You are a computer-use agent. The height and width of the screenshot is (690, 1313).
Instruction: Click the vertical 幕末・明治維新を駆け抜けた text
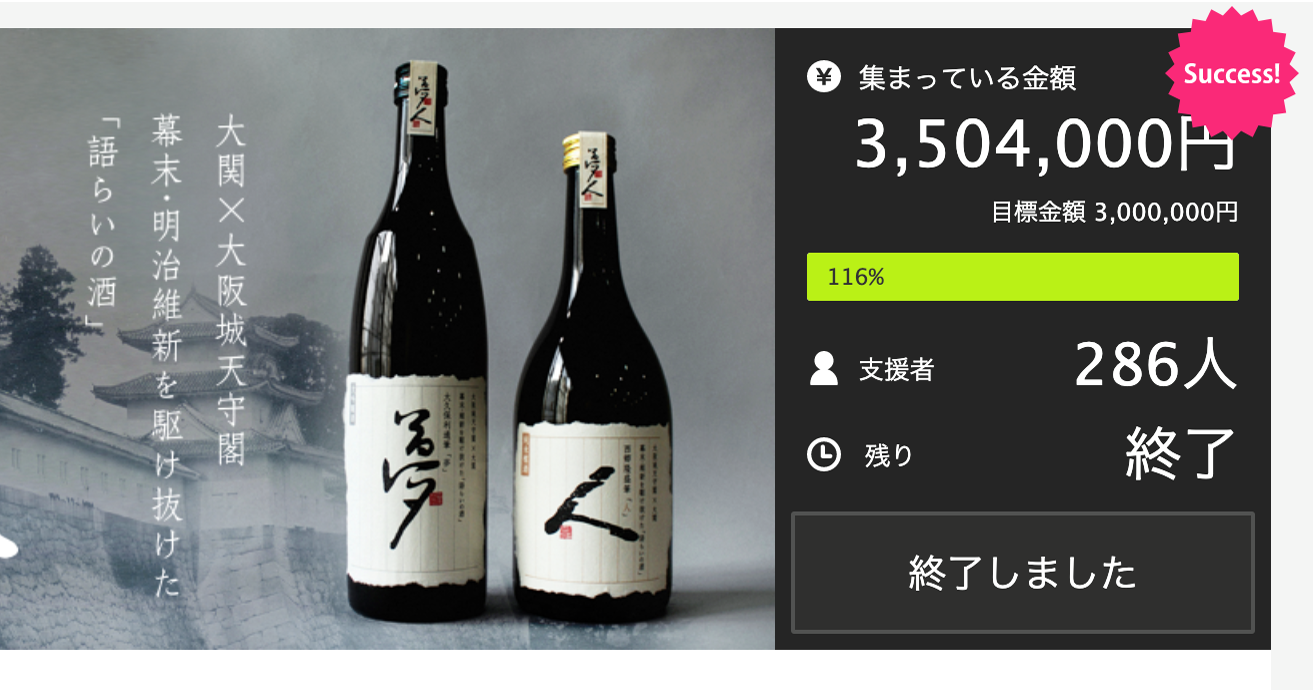coord(166,355)
